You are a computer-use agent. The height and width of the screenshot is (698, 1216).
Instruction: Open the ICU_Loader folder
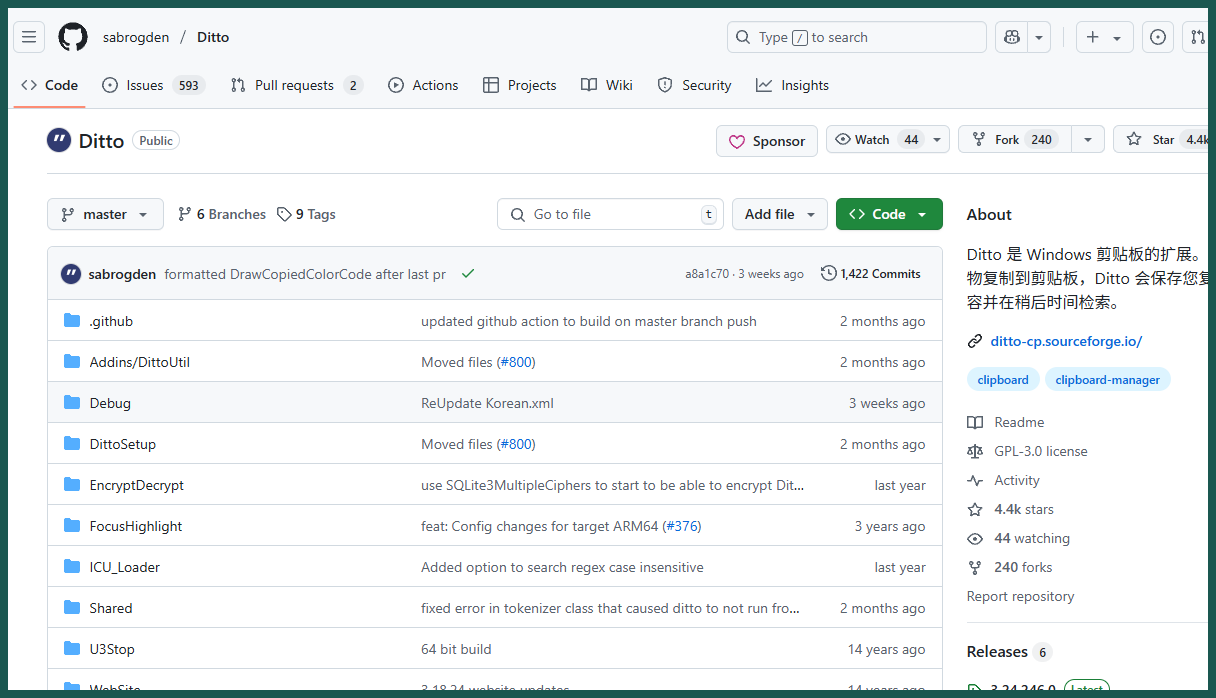click(125, 567)
